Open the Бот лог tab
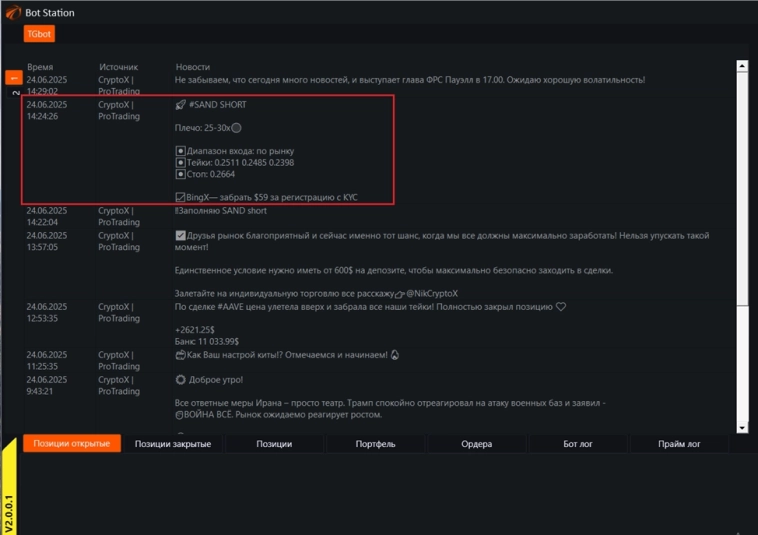The width and height of the screenshot is (758, 535). (578, 444)
